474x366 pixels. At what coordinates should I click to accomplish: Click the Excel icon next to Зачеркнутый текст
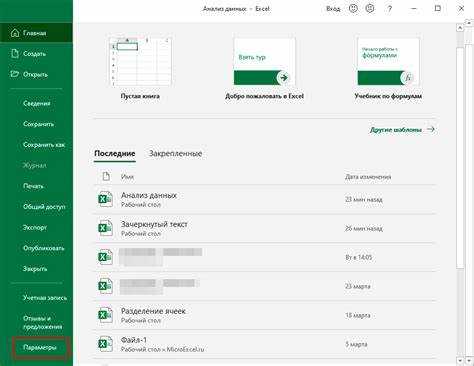point(105,228)
